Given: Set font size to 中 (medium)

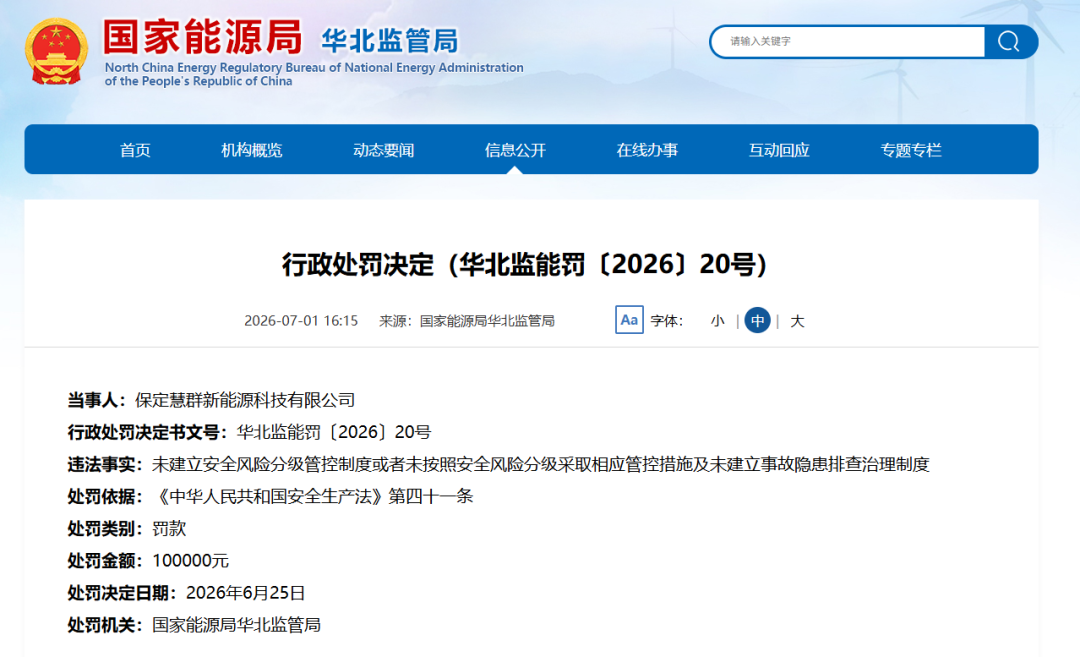Looking at the screenshot, I should 758,320.
